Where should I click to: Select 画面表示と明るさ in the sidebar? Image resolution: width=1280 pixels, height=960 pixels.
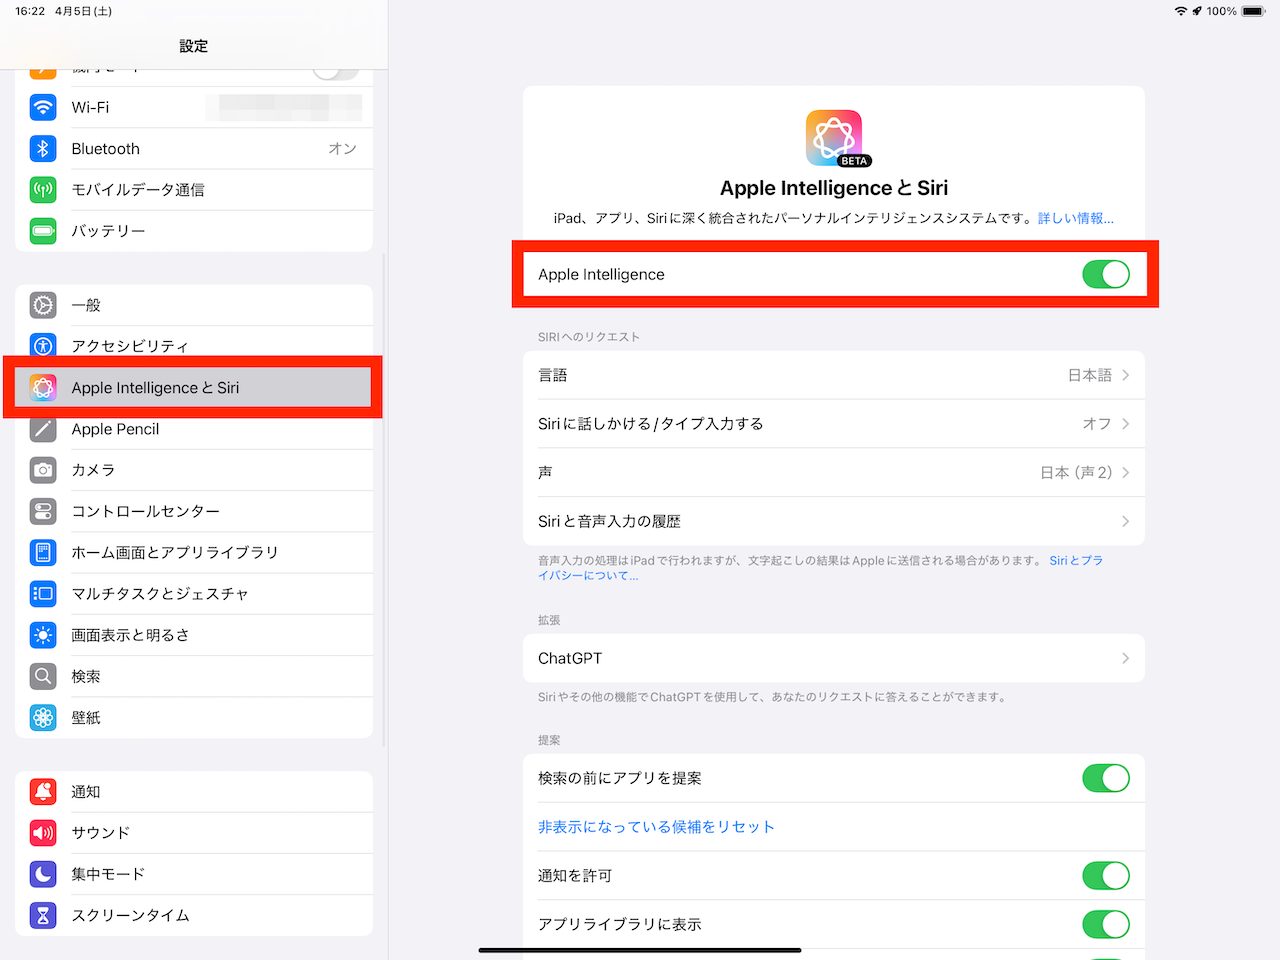pyautogui.click(x=194, y=635)
